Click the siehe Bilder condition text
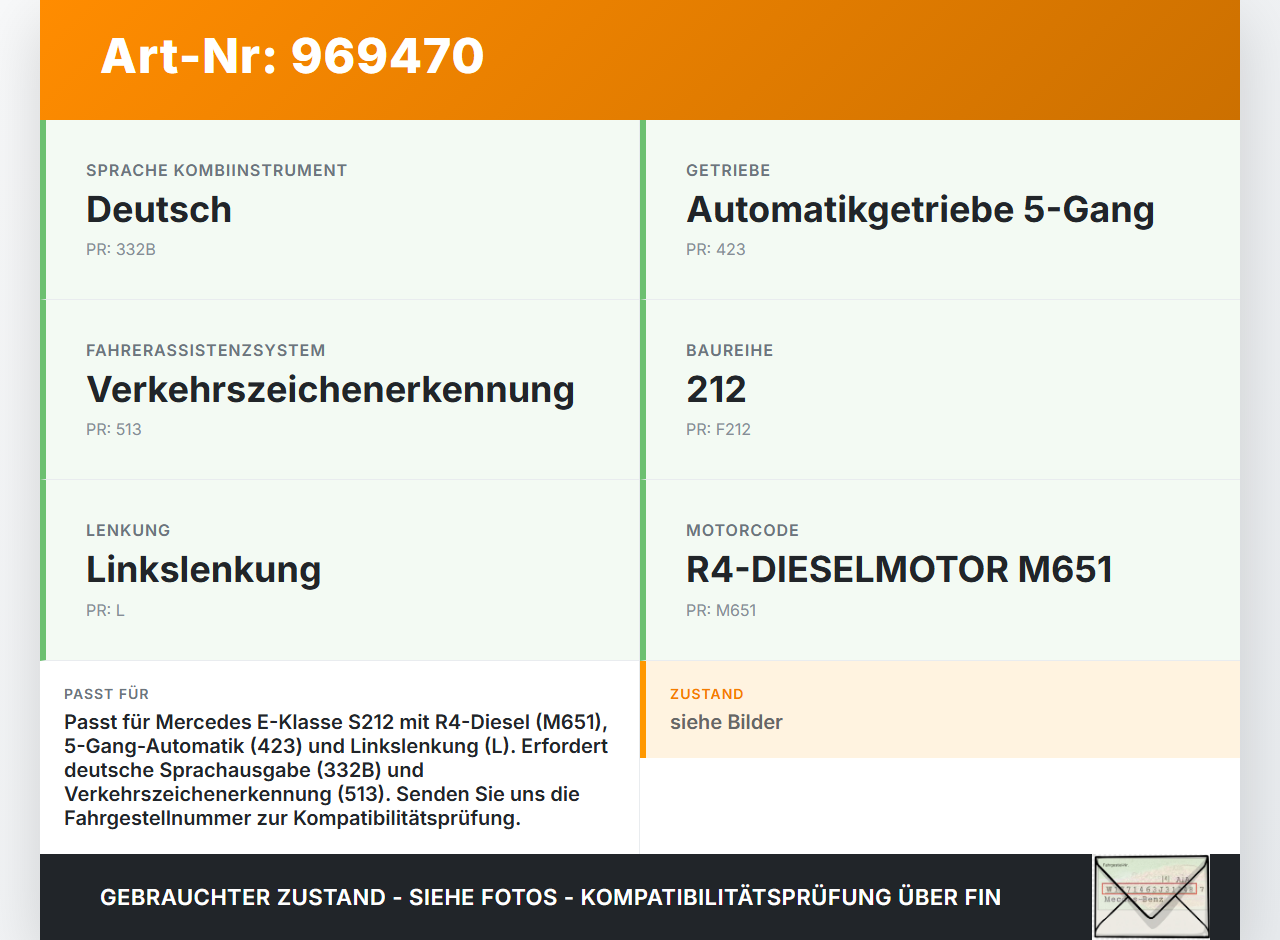 [726, 722]
